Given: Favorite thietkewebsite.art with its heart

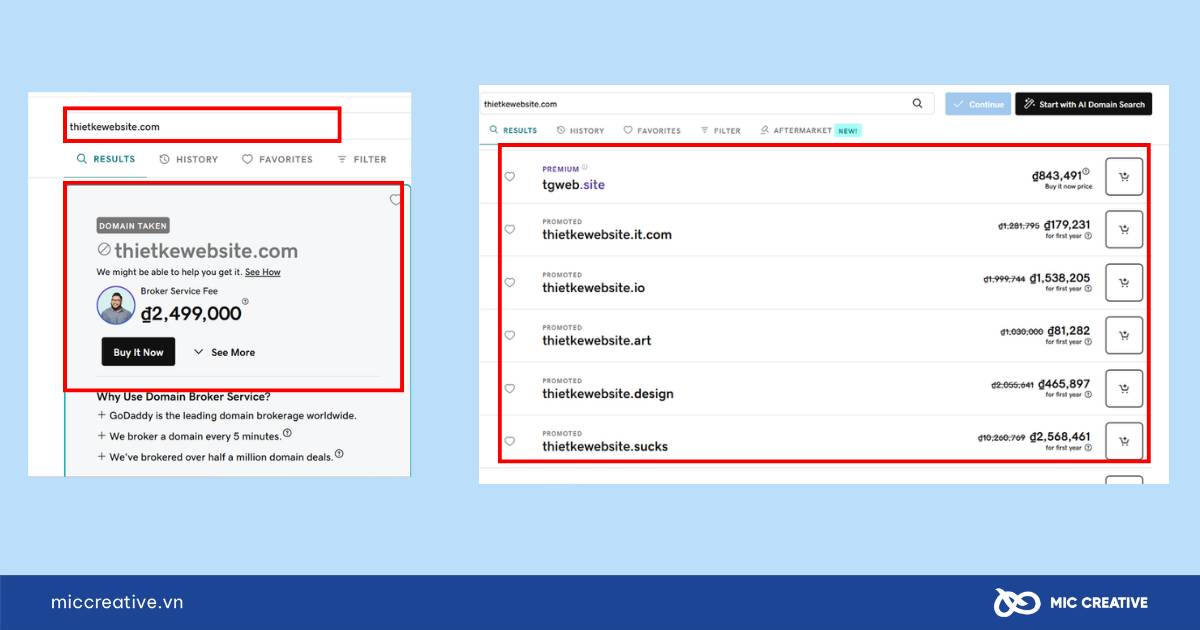Looking at the screenshot, I should tap(509, 336).
